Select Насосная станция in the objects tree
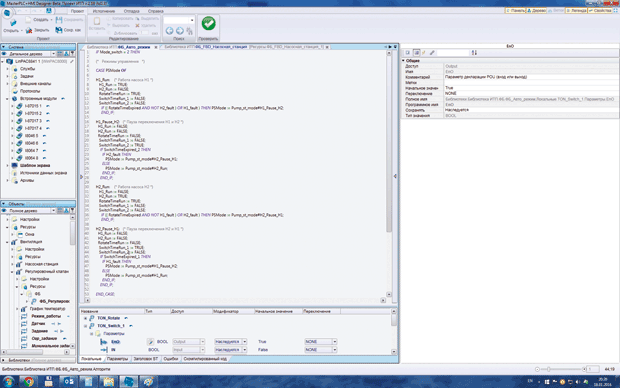The width and height of the screenshot is (620, 388). (41, 264)
